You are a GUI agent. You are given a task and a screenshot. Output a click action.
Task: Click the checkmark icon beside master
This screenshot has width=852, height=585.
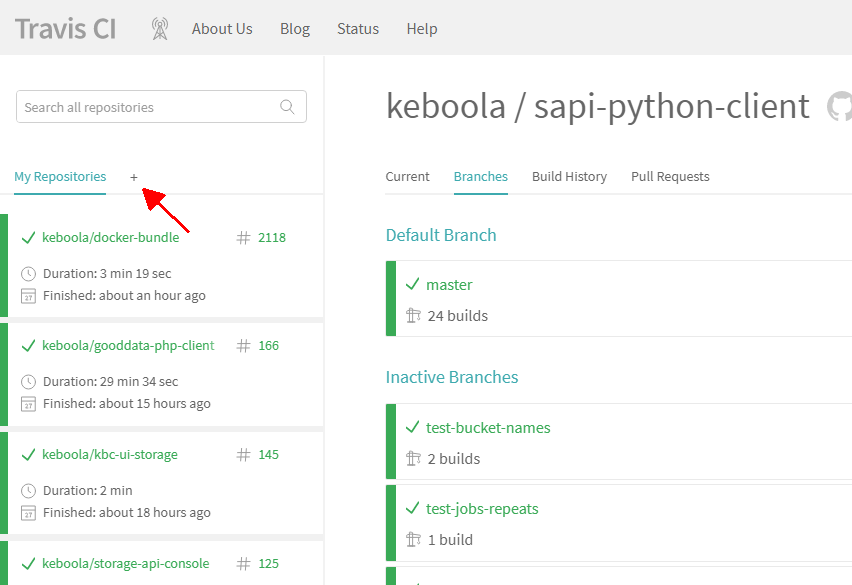coord(412,284)
